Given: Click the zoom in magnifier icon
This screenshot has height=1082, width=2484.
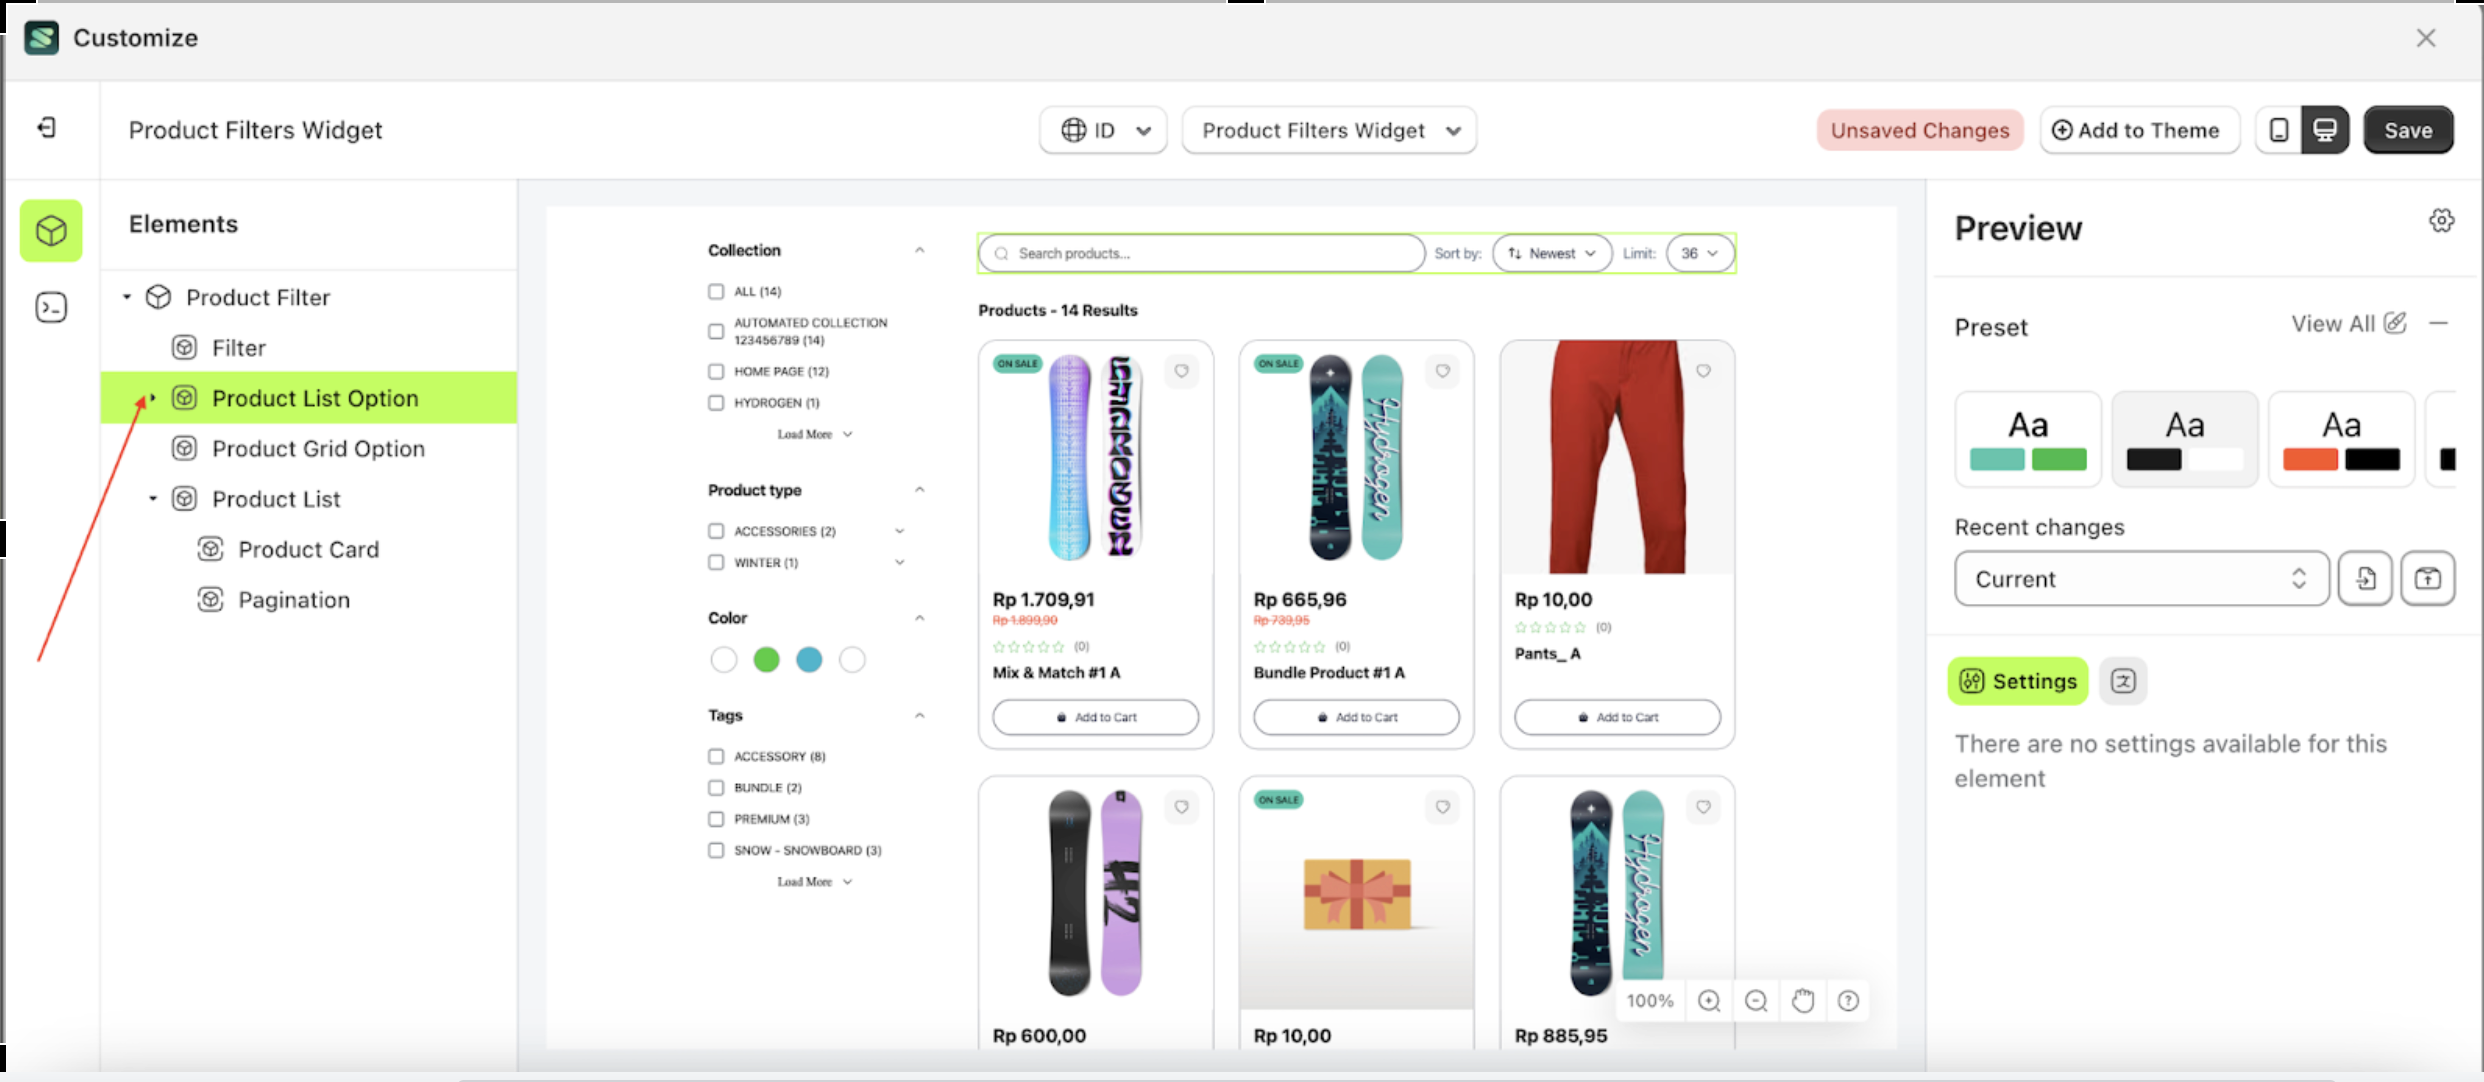Looking at the screenshot, I should 1709,1001.
